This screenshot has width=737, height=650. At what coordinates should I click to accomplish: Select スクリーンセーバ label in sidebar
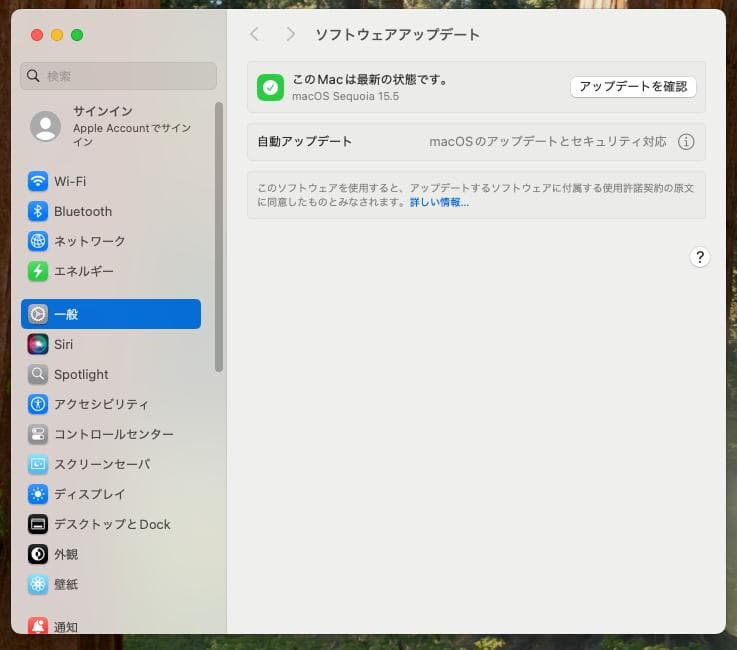(x=102, y=464)
